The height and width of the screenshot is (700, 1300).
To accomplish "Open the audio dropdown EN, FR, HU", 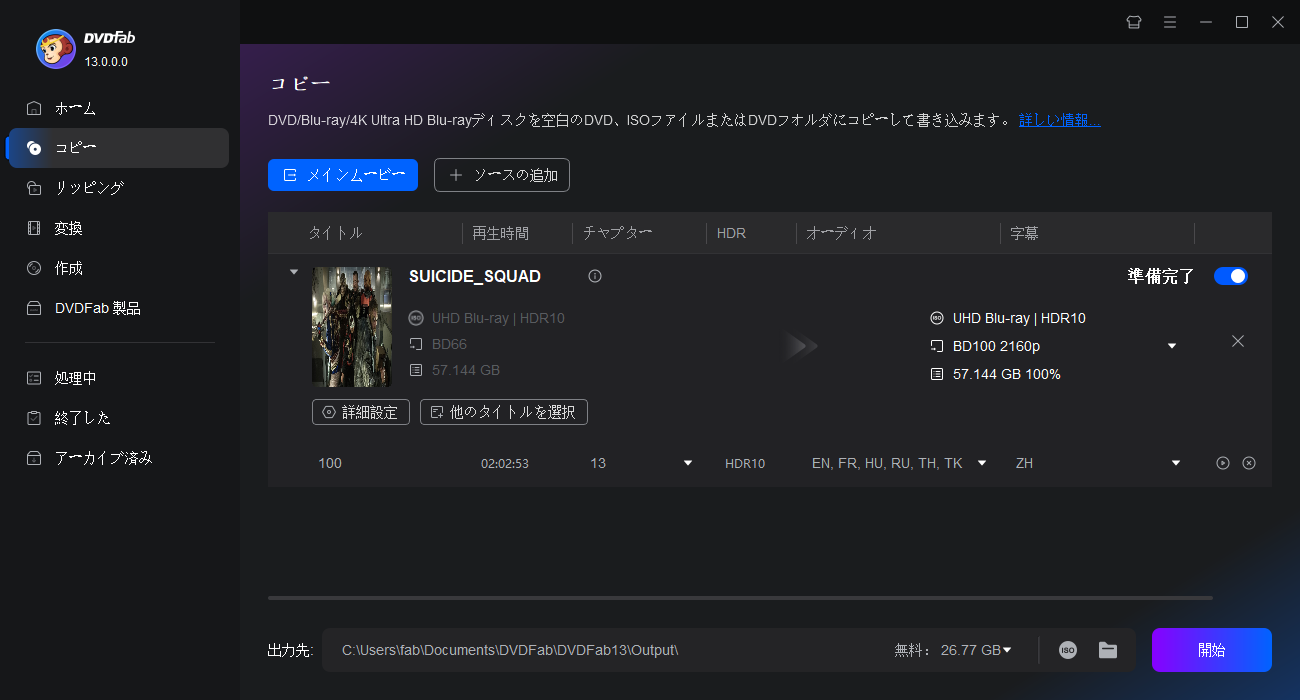I will (x=982, y=463).
